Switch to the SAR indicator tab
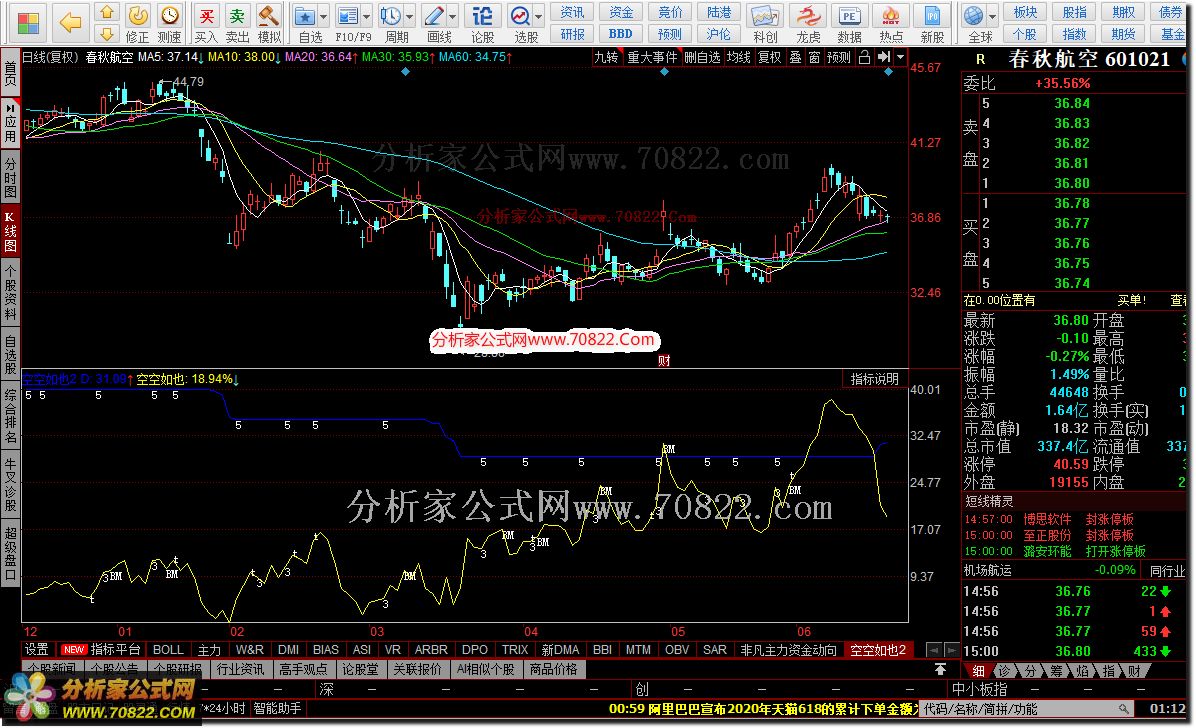The image size is (1196, 728). [714, 649]
